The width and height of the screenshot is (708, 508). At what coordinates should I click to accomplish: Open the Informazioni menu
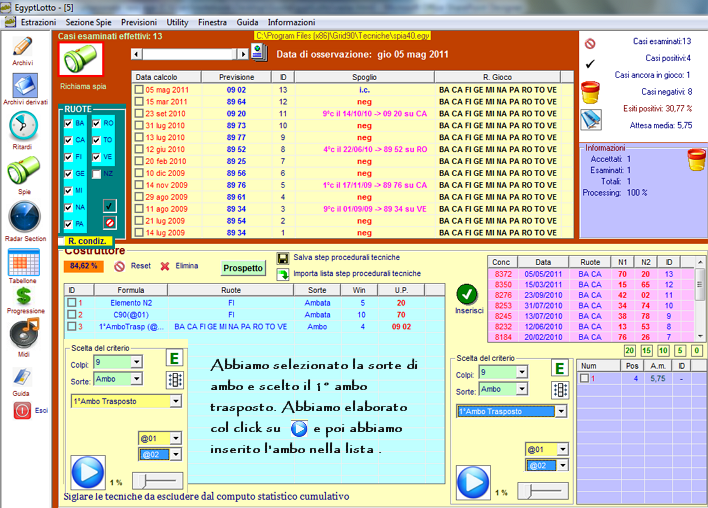[x=291, y=22]
